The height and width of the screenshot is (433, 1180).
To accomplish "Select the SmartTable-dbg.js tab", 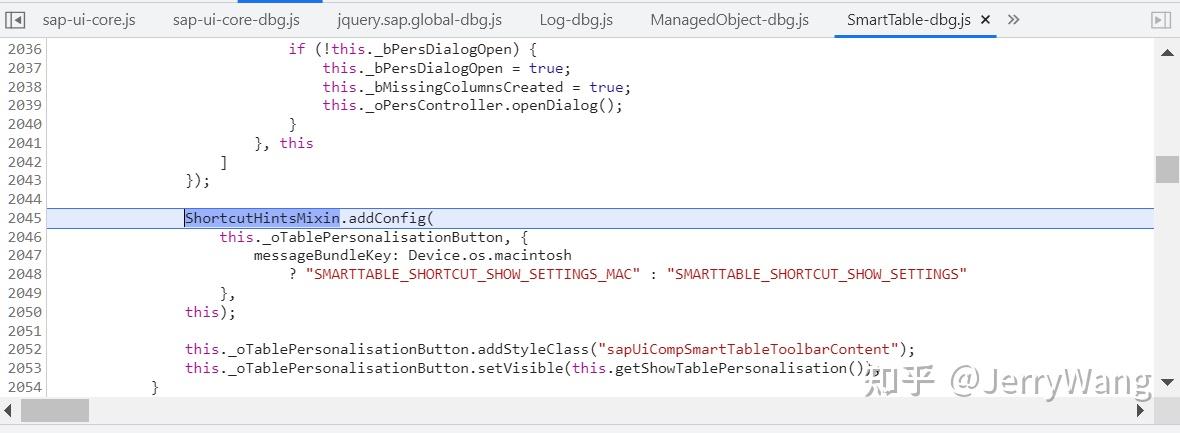I will pyautogui.click(x=908, y=20).
